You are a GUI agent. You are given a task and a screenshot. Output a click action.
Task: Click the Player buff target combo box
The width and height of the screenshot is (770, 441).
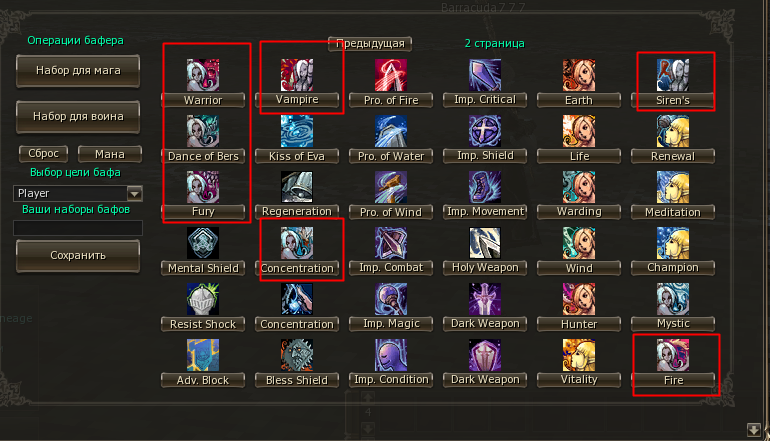[x=78, y=193]
